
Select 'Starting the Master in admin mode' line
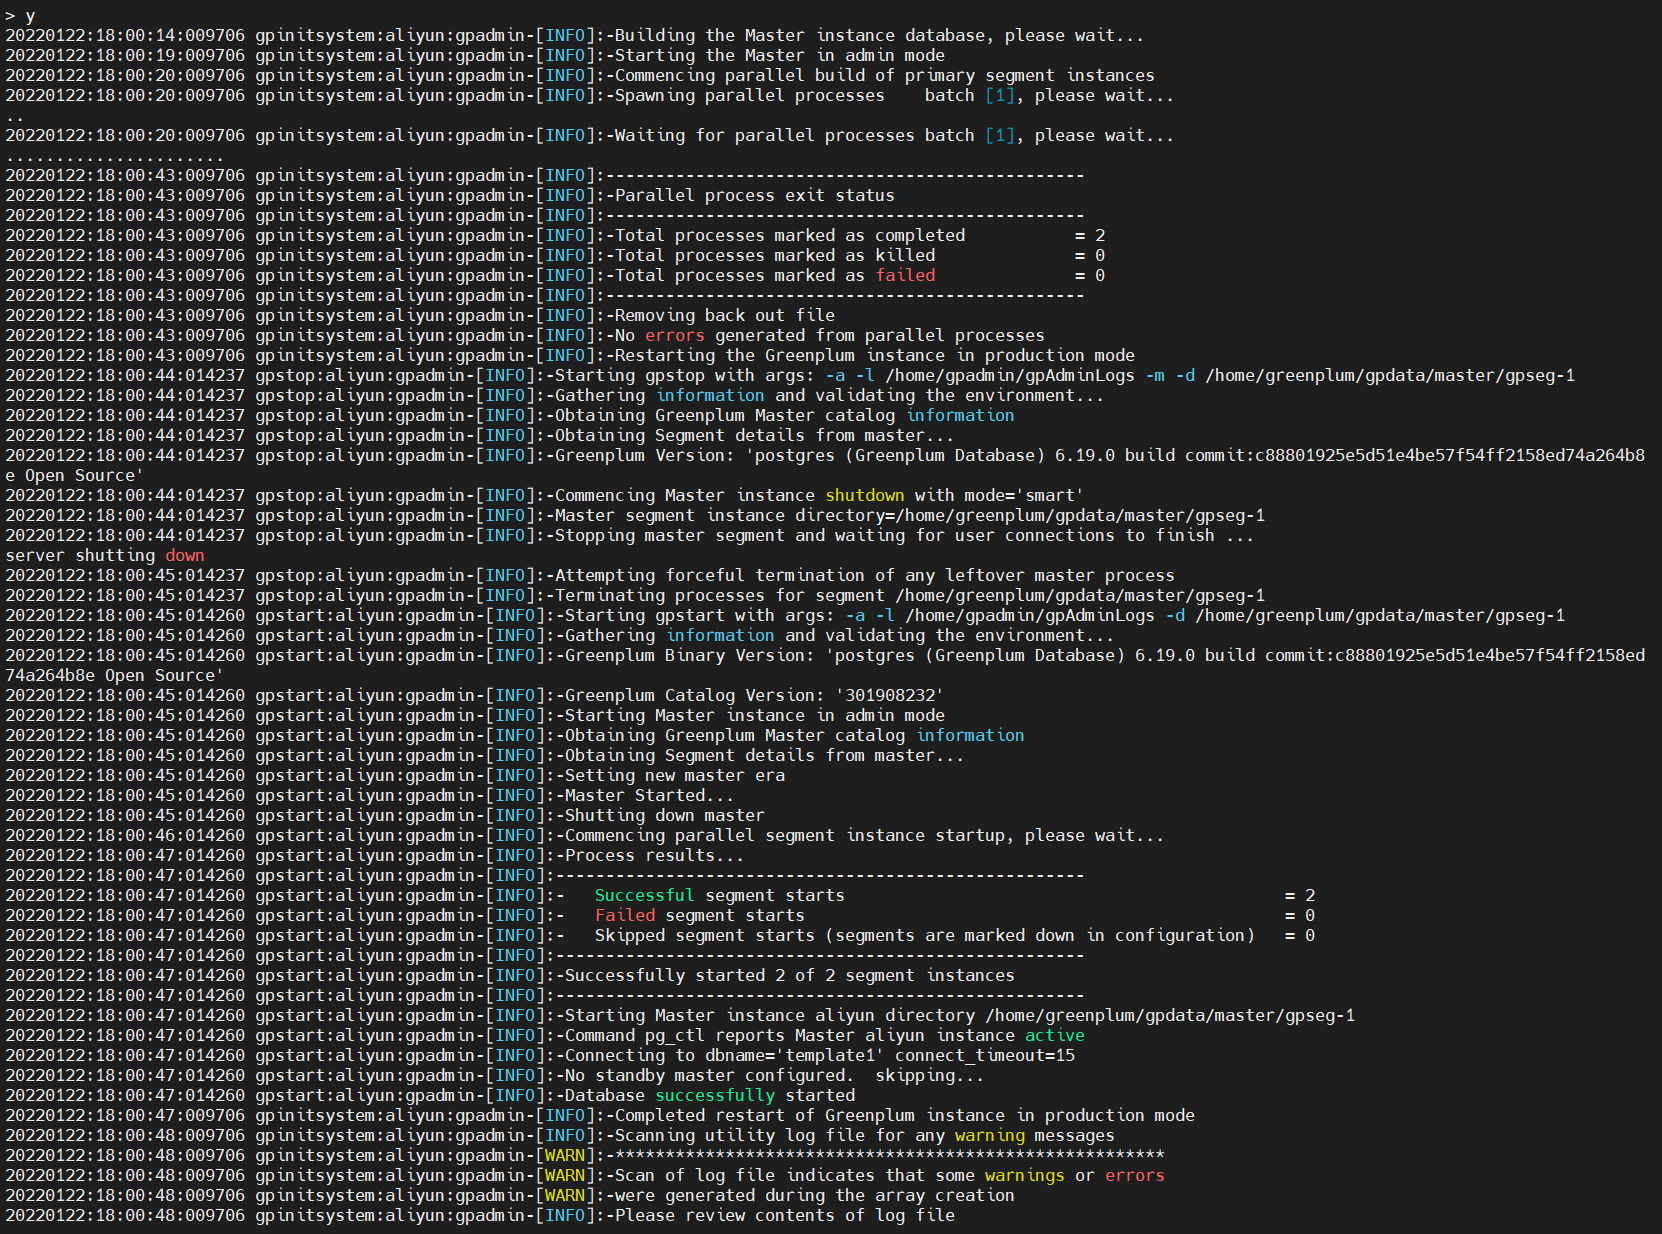475,56
